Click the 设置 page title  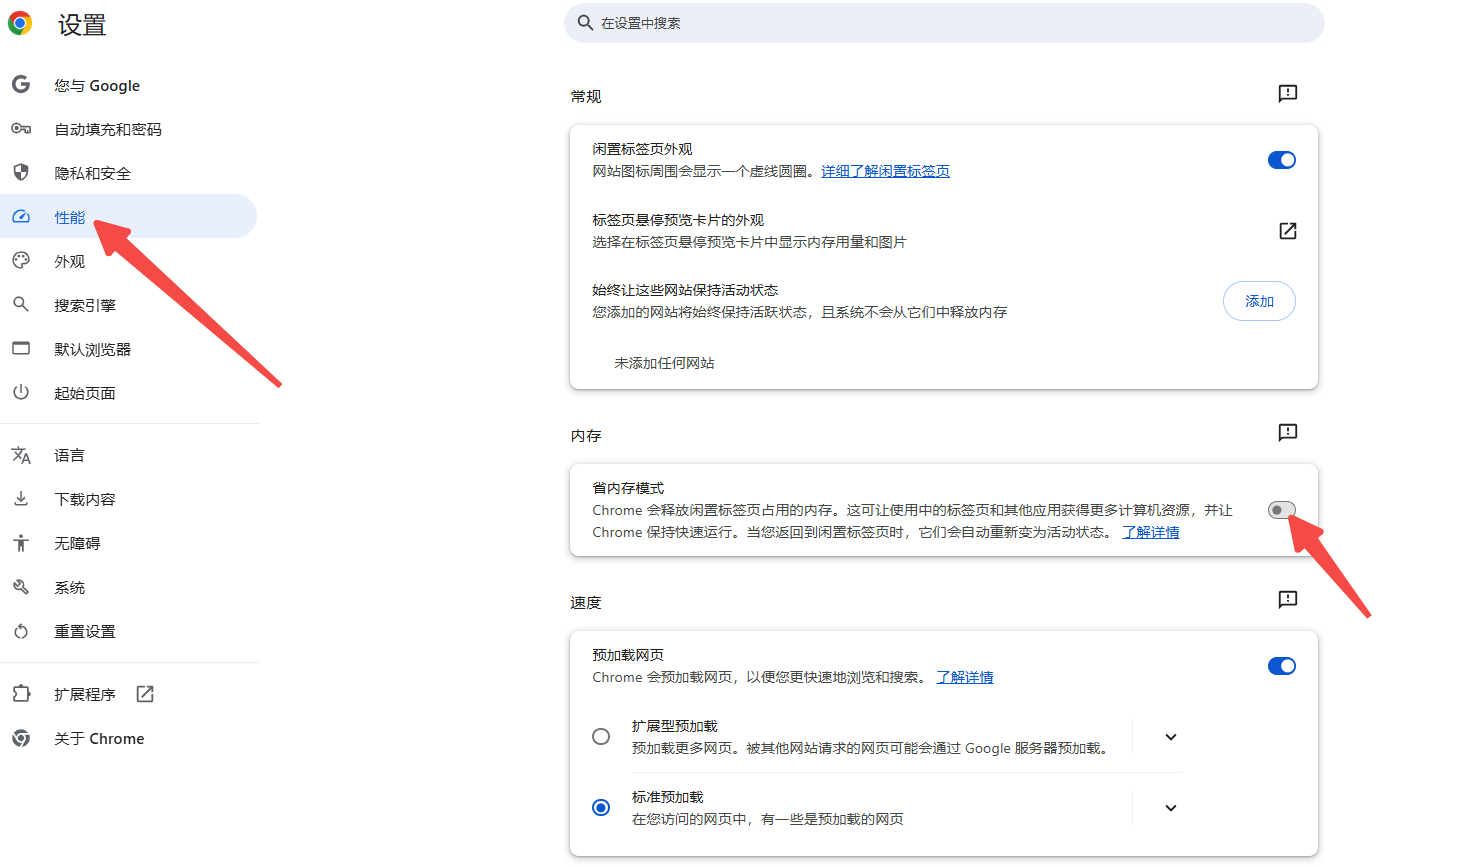tap(82, 24)
